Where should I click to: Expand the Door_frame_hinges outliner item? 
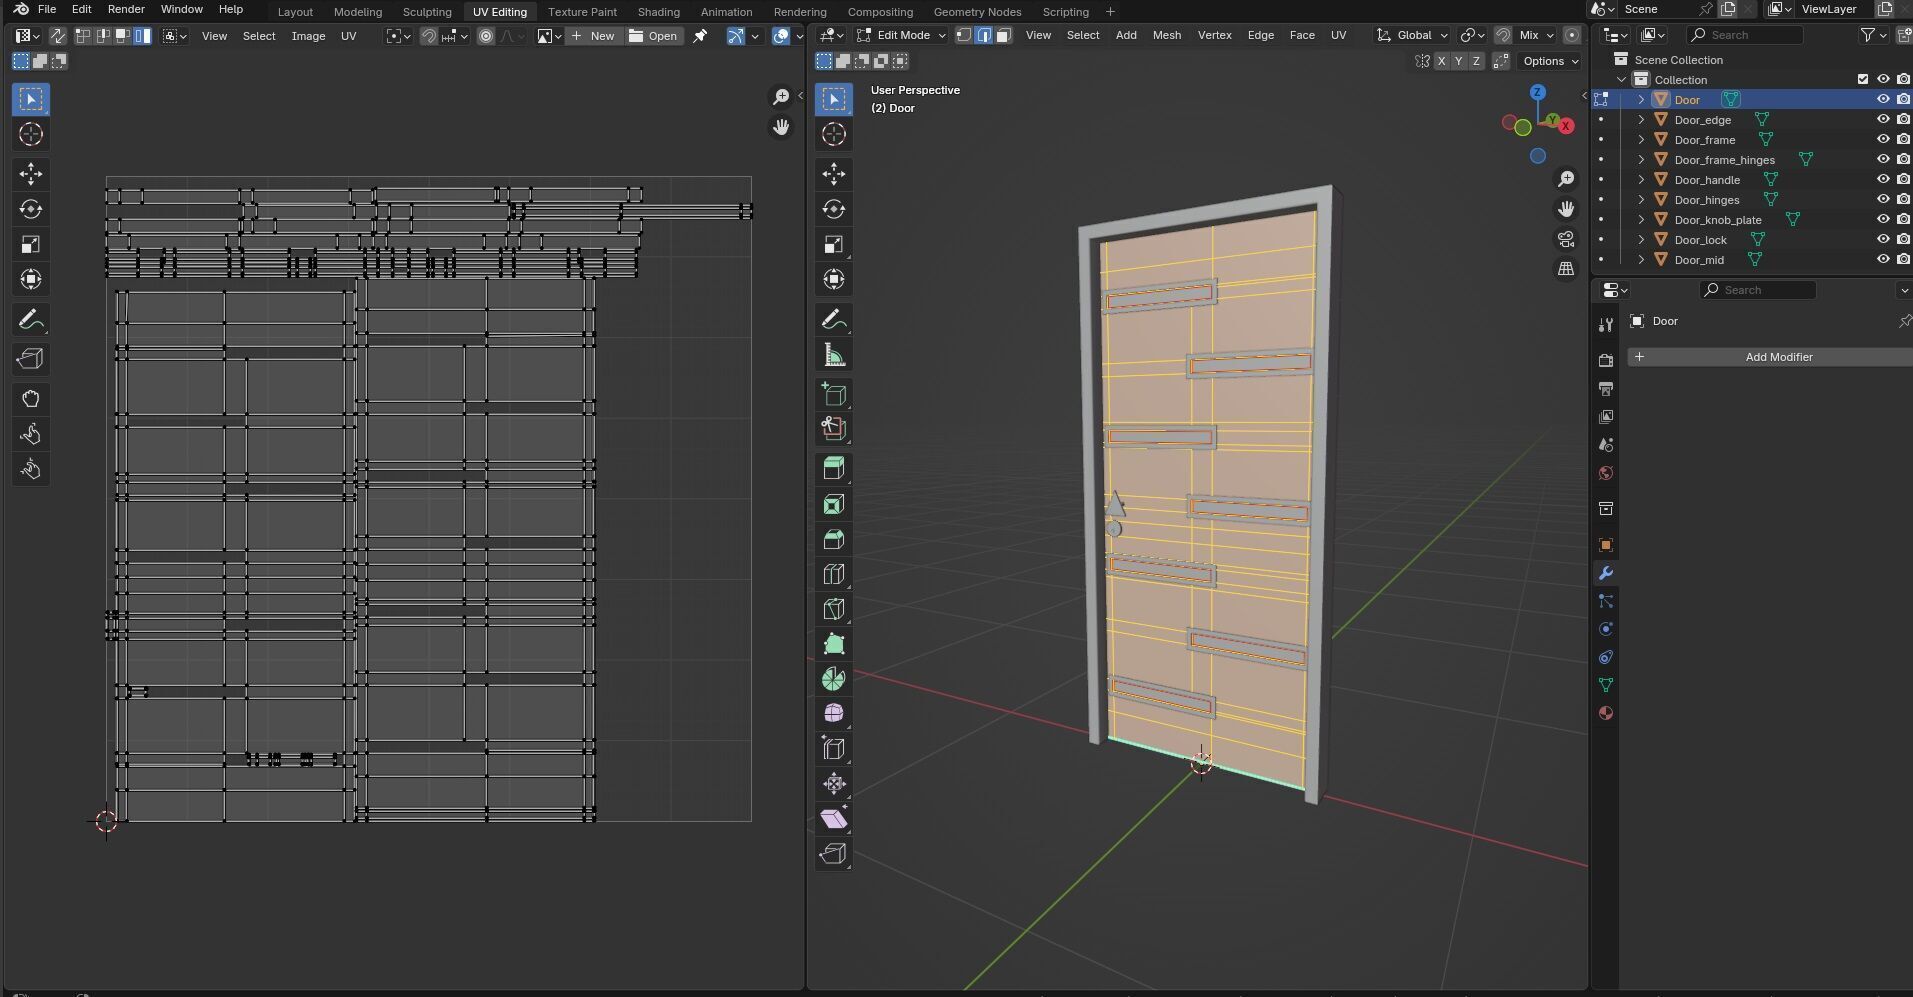pyautogui.click(x=1641, y=159)
